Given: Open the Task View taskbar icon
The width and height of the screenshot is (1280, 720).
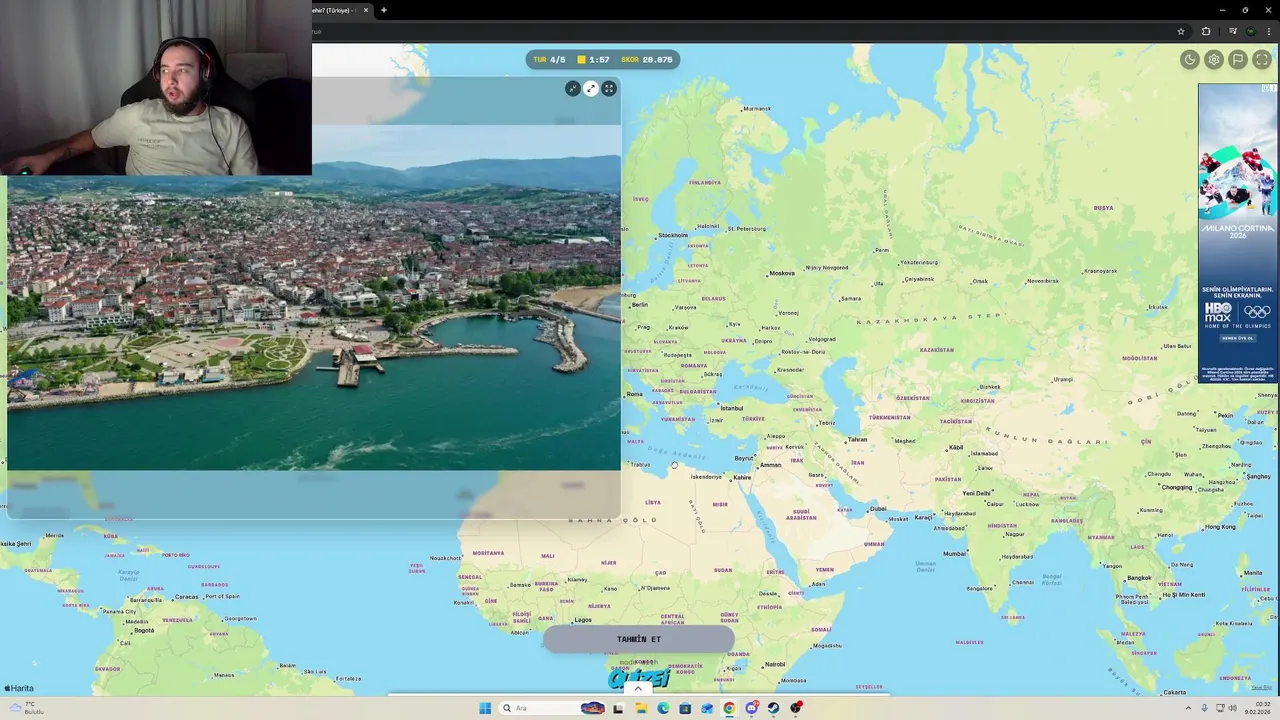Looking at the screenshot, I should [618, 708].
